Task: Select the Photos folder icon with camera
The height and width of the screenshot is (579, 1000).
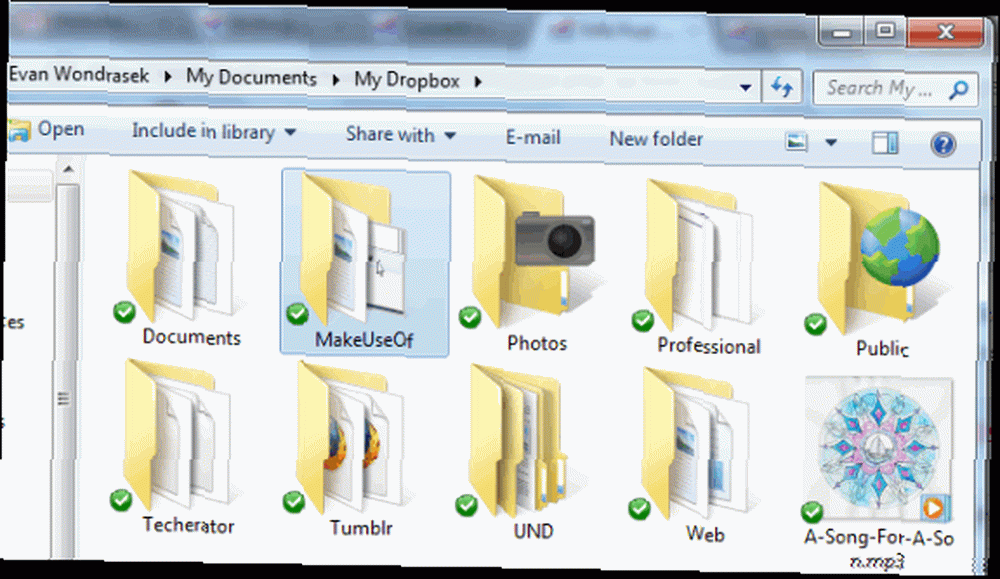Action: tap(533, 251)
